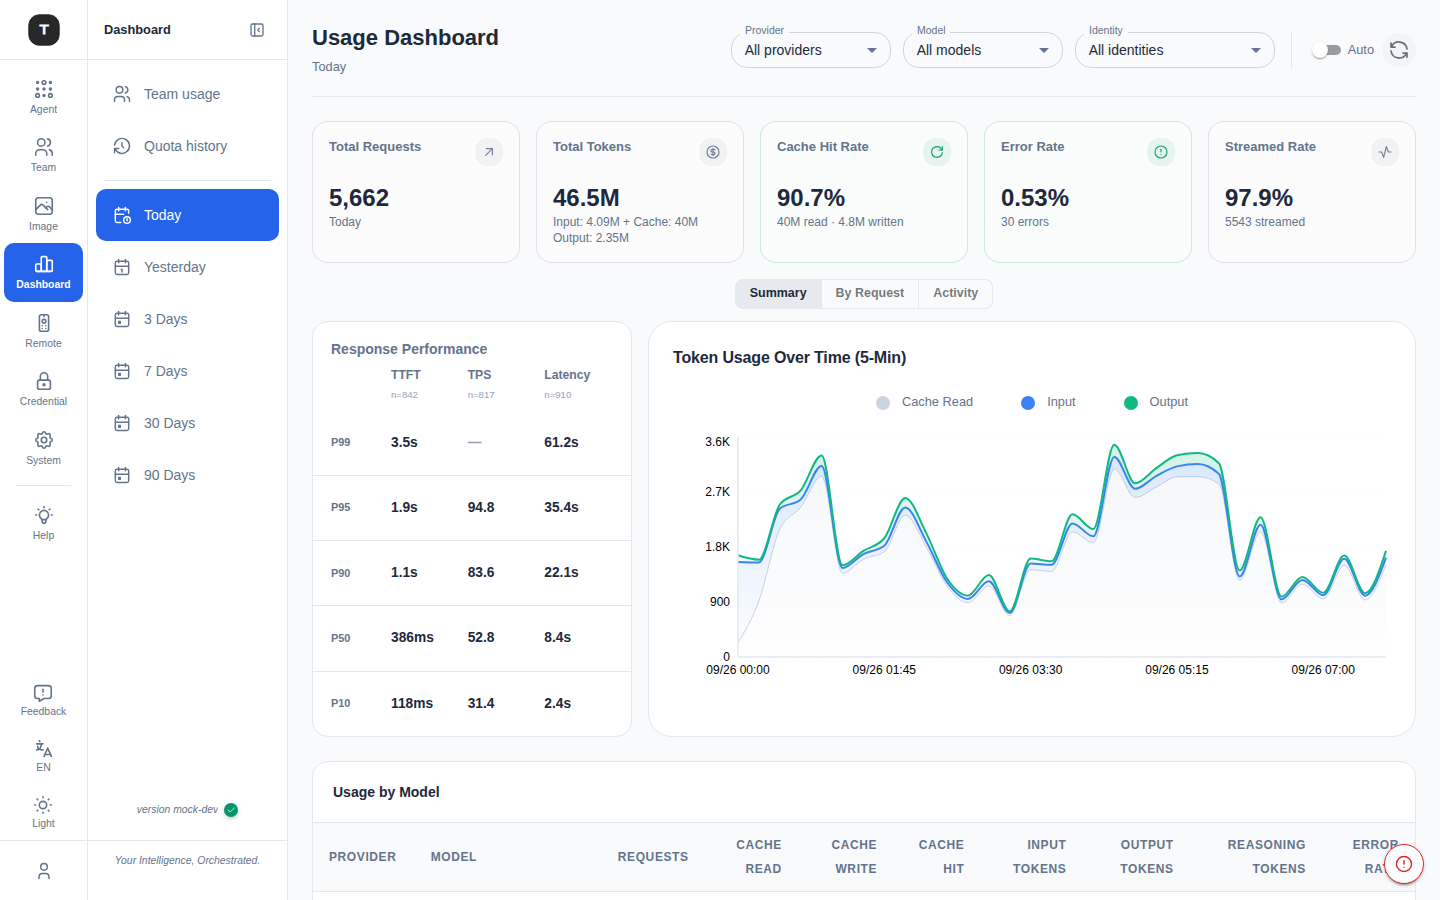Collapse the Dashboard side panel

(257, 30)
